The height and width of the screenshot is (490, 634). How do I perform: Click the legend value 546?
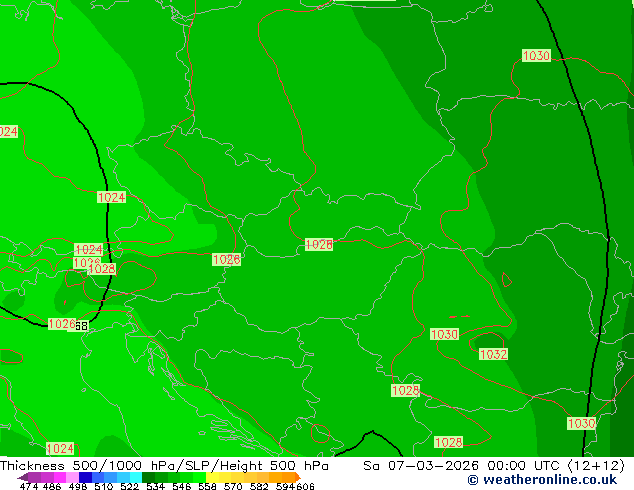tap(182, 486)
